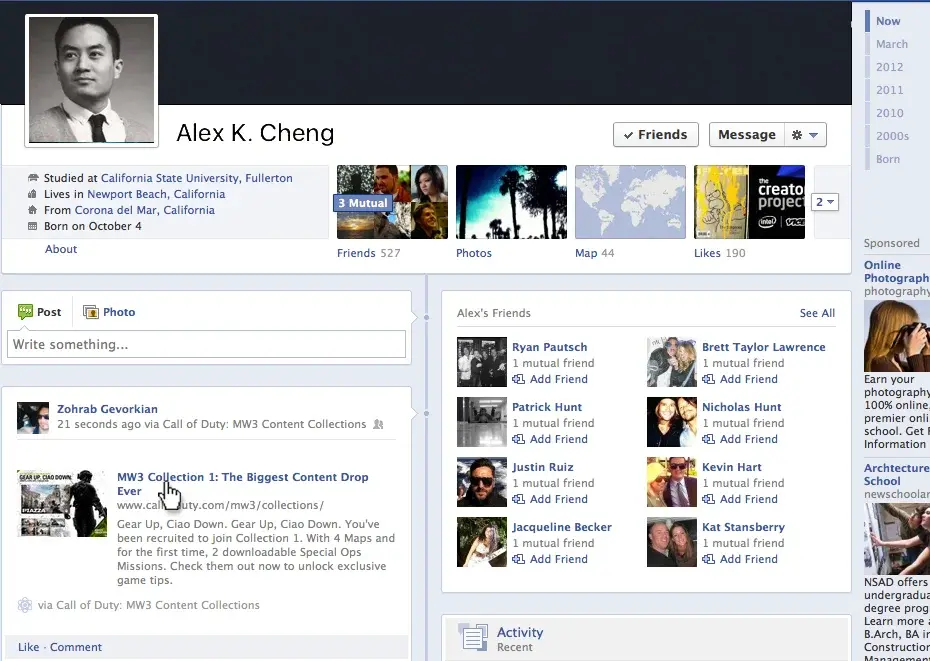Click the 3 Mutual badge
Image resolution: width=930 pixels, height=661 pixels.
click(x=363, y=203)
